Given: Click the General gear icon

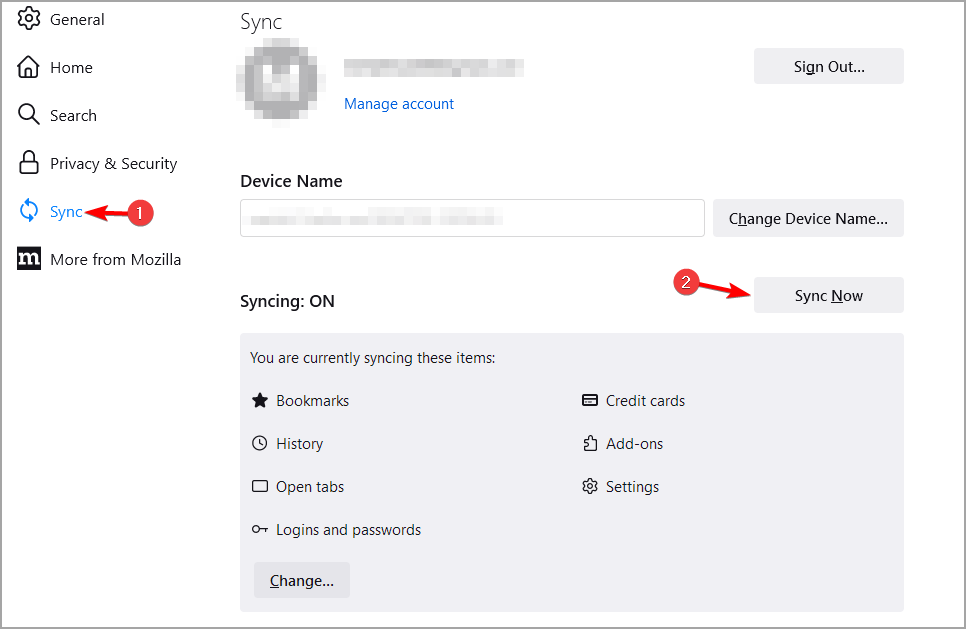Looking at the screenshot, I should [28, 18].
